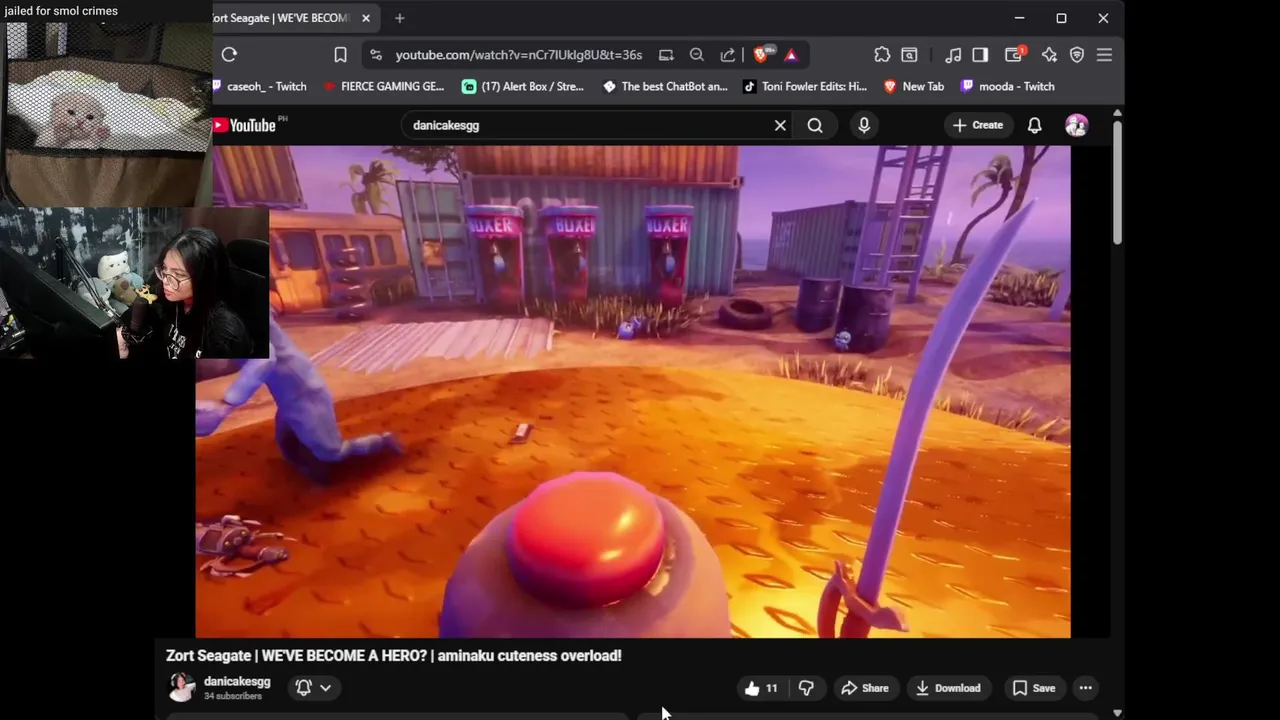The height and width of the screenshot is (720, 1280).
Task: Click the scrollbar up arrow
Action: pyautogui.click(x=1117, y=112)
